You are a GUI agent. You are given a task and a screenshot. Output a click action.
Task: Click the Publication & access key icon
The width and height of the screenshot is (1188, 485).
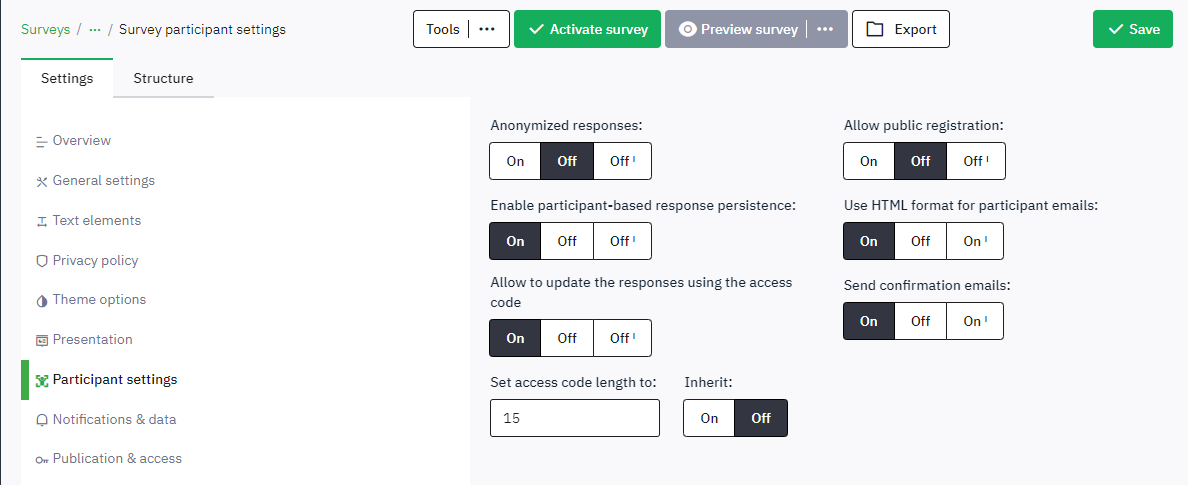click(42, 459)
